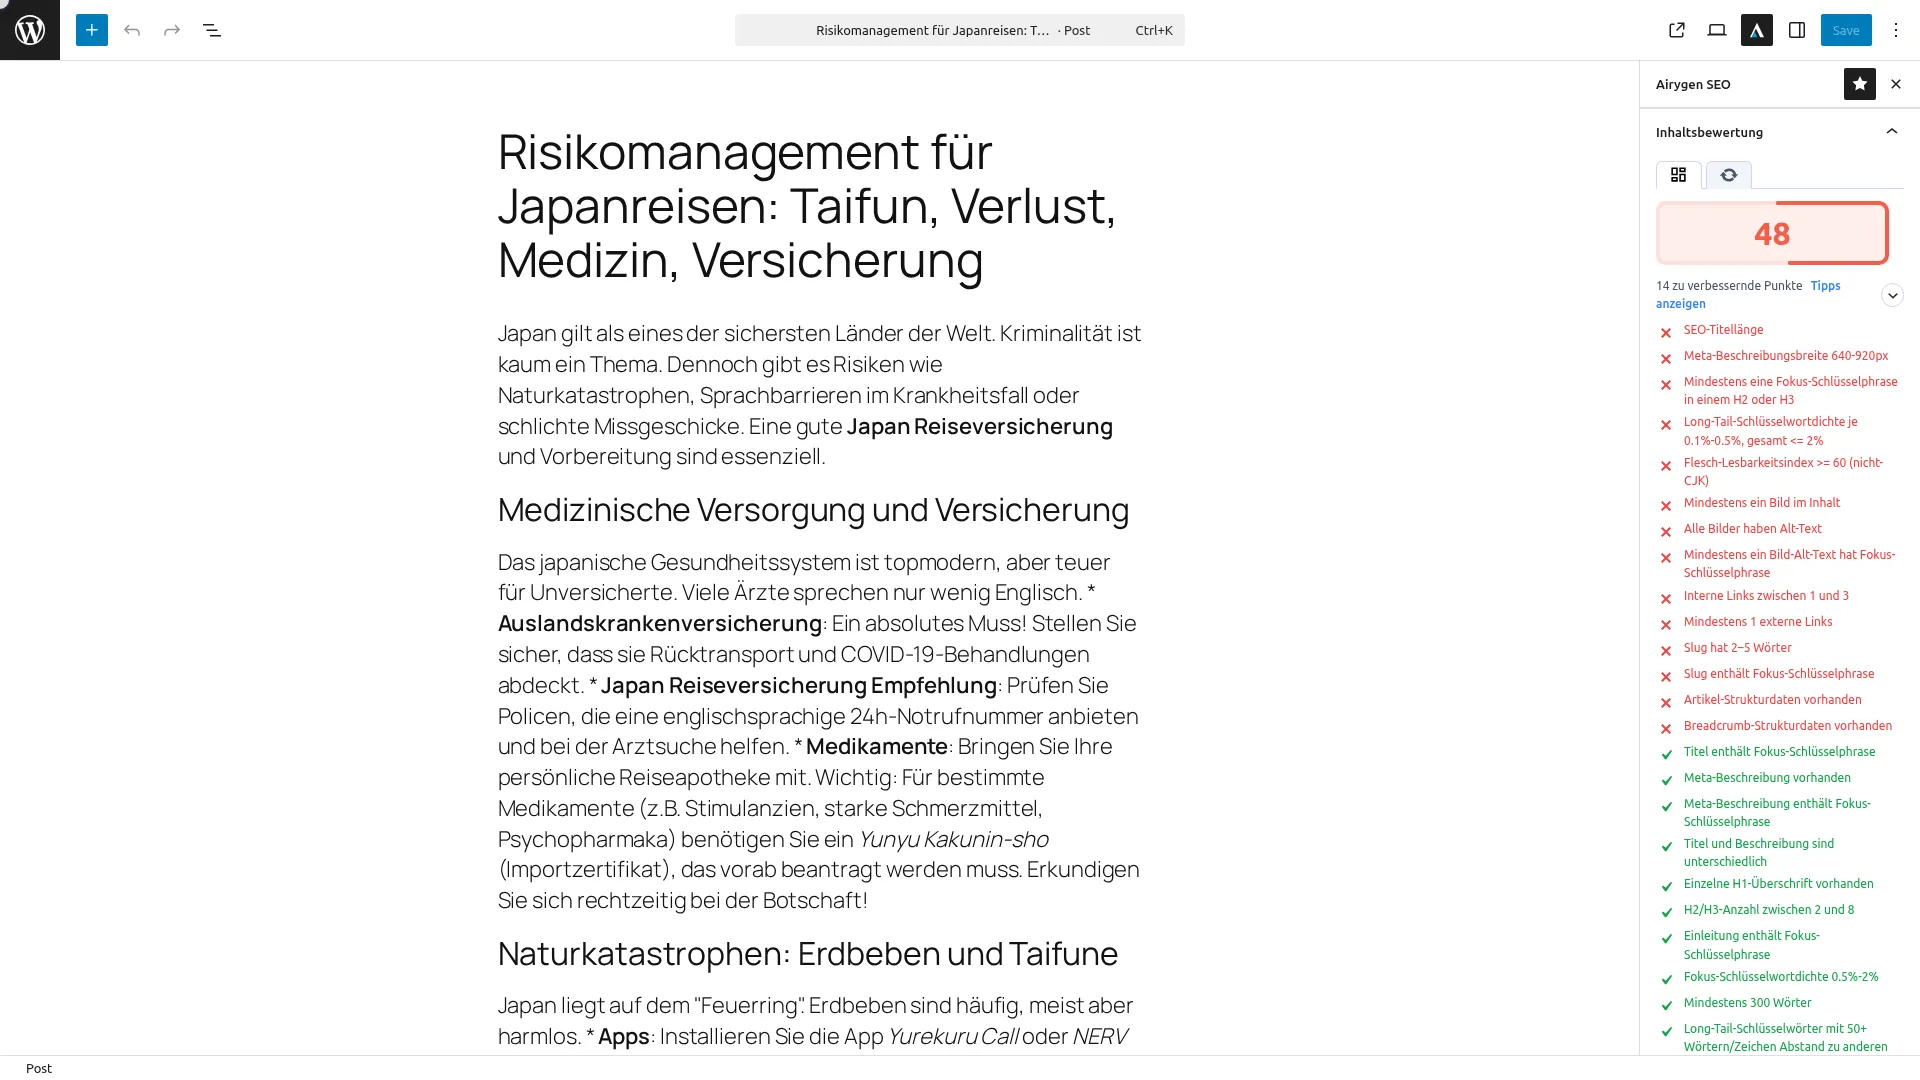1920x1080 pixels.
Task: Click the check icon for Einzelne H1-Überschrift vorhanden
Action: 1666,887
